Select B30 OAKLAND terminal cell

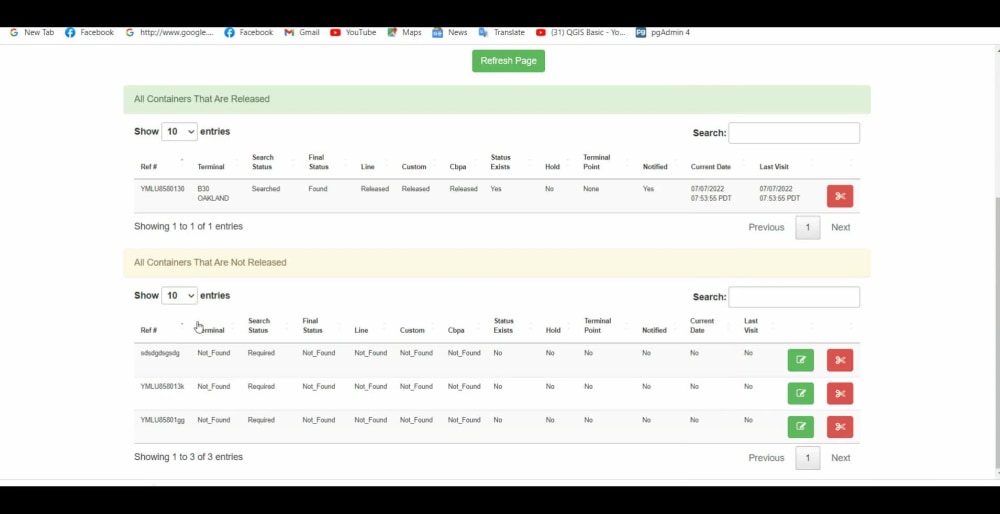coord(213,194)
